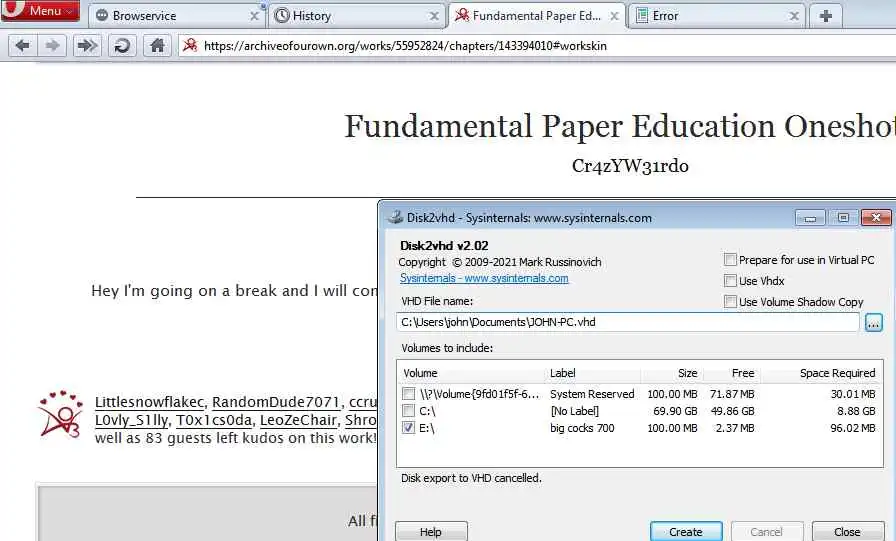
Task: Sort by Volume column header
Action: click(x=420, y=373)
